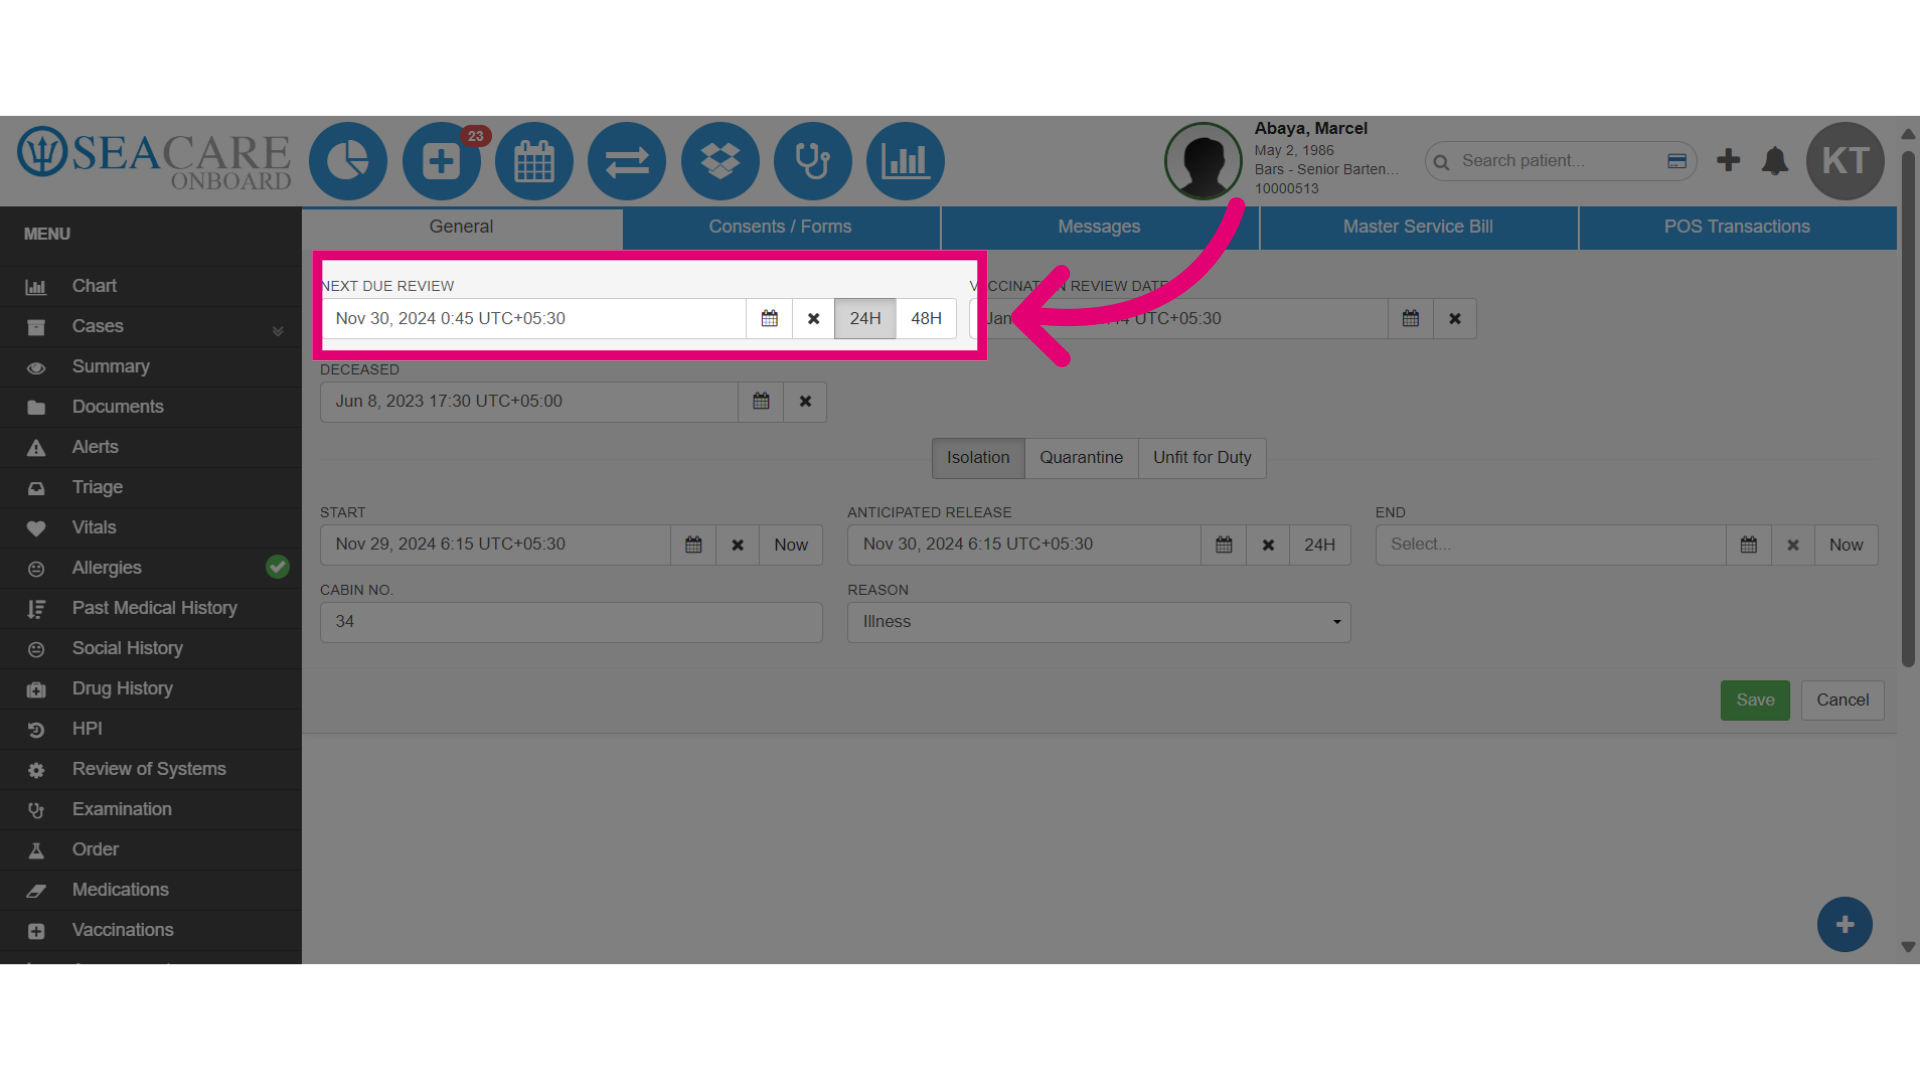Set Anticipated Release to 24H
Viewport: 1920px width, 1080px height.
[x=1320, y=545]
